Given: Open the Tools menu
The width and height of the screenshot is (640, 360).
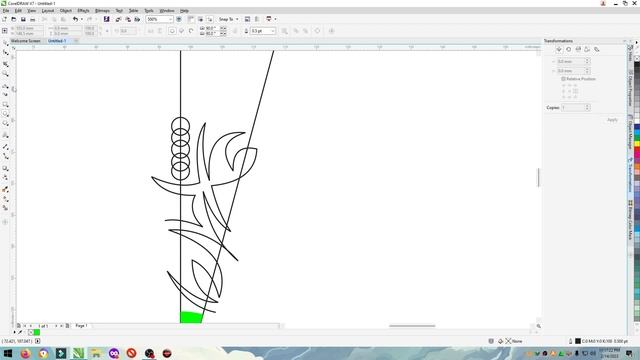Looking at the screenshot, I should (149, 11).
